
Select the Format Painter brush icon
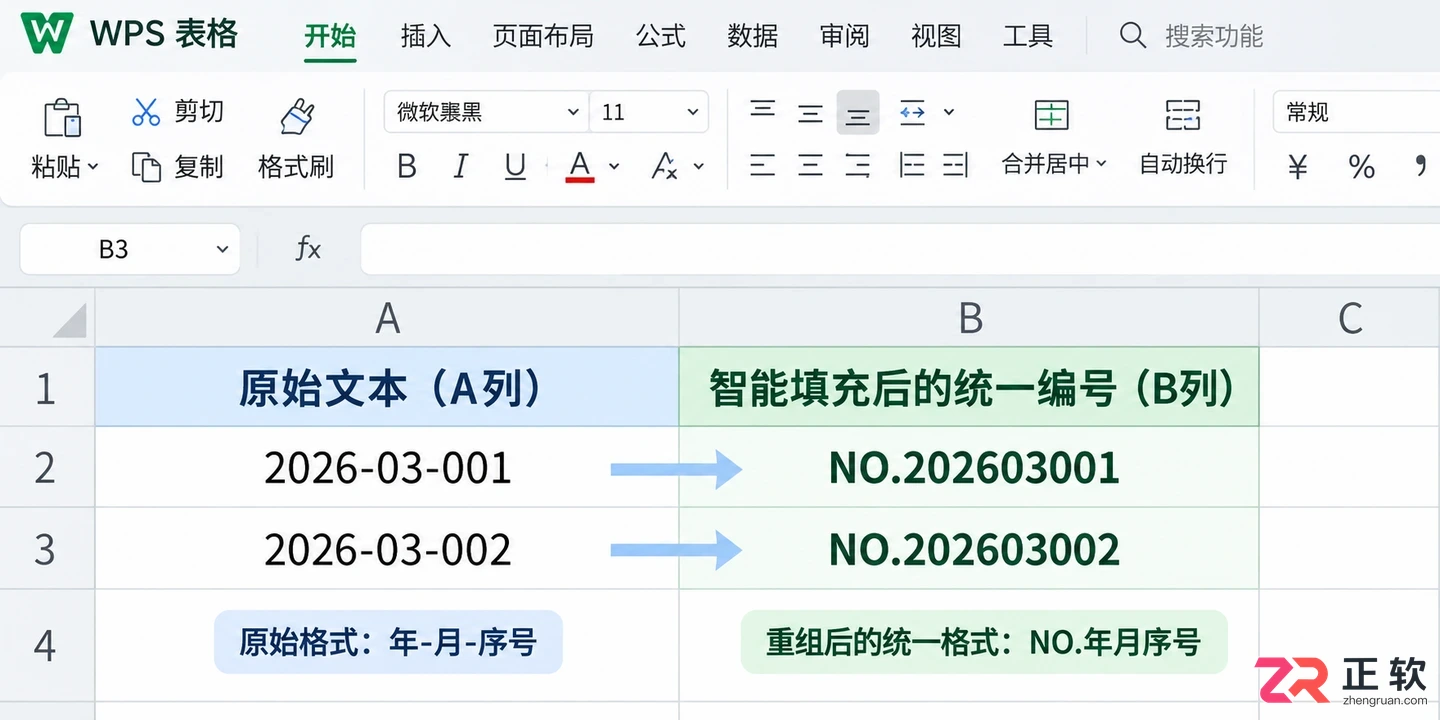click(x=296, y=117)
